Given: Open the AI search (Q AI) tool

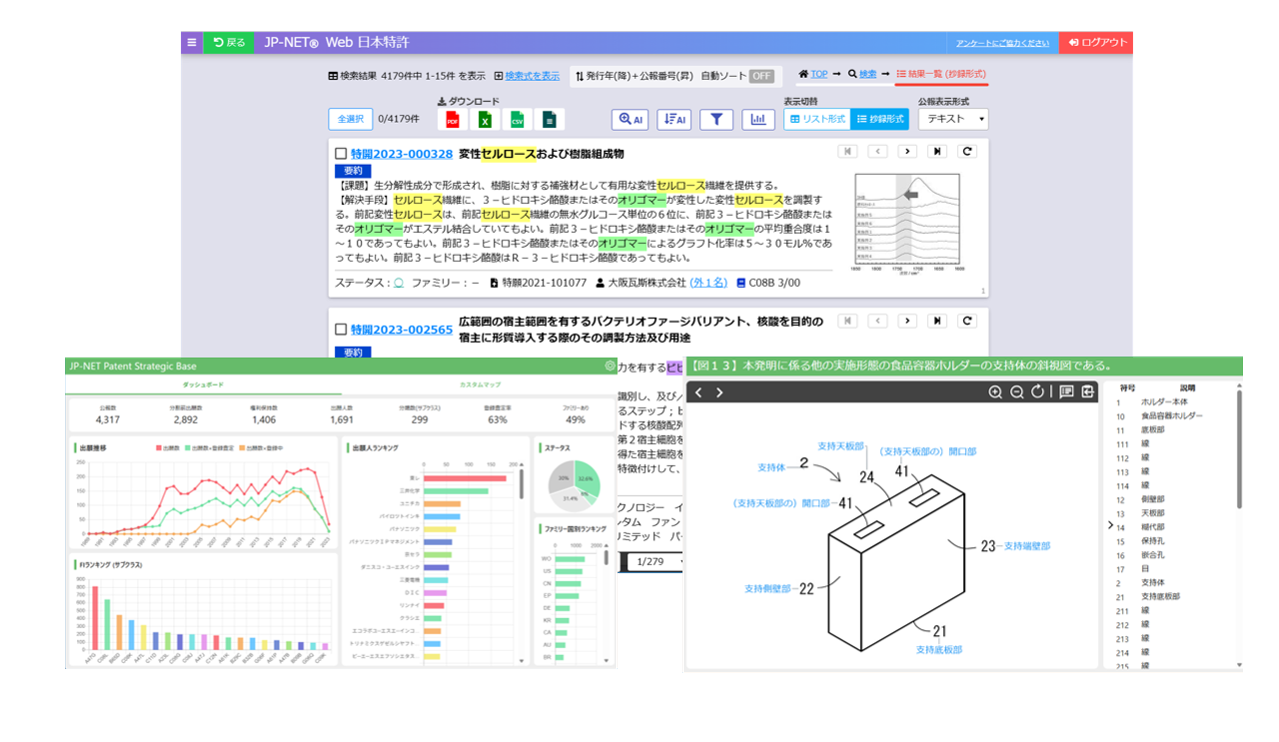Looking at the screenshot, I should [632, 119].
